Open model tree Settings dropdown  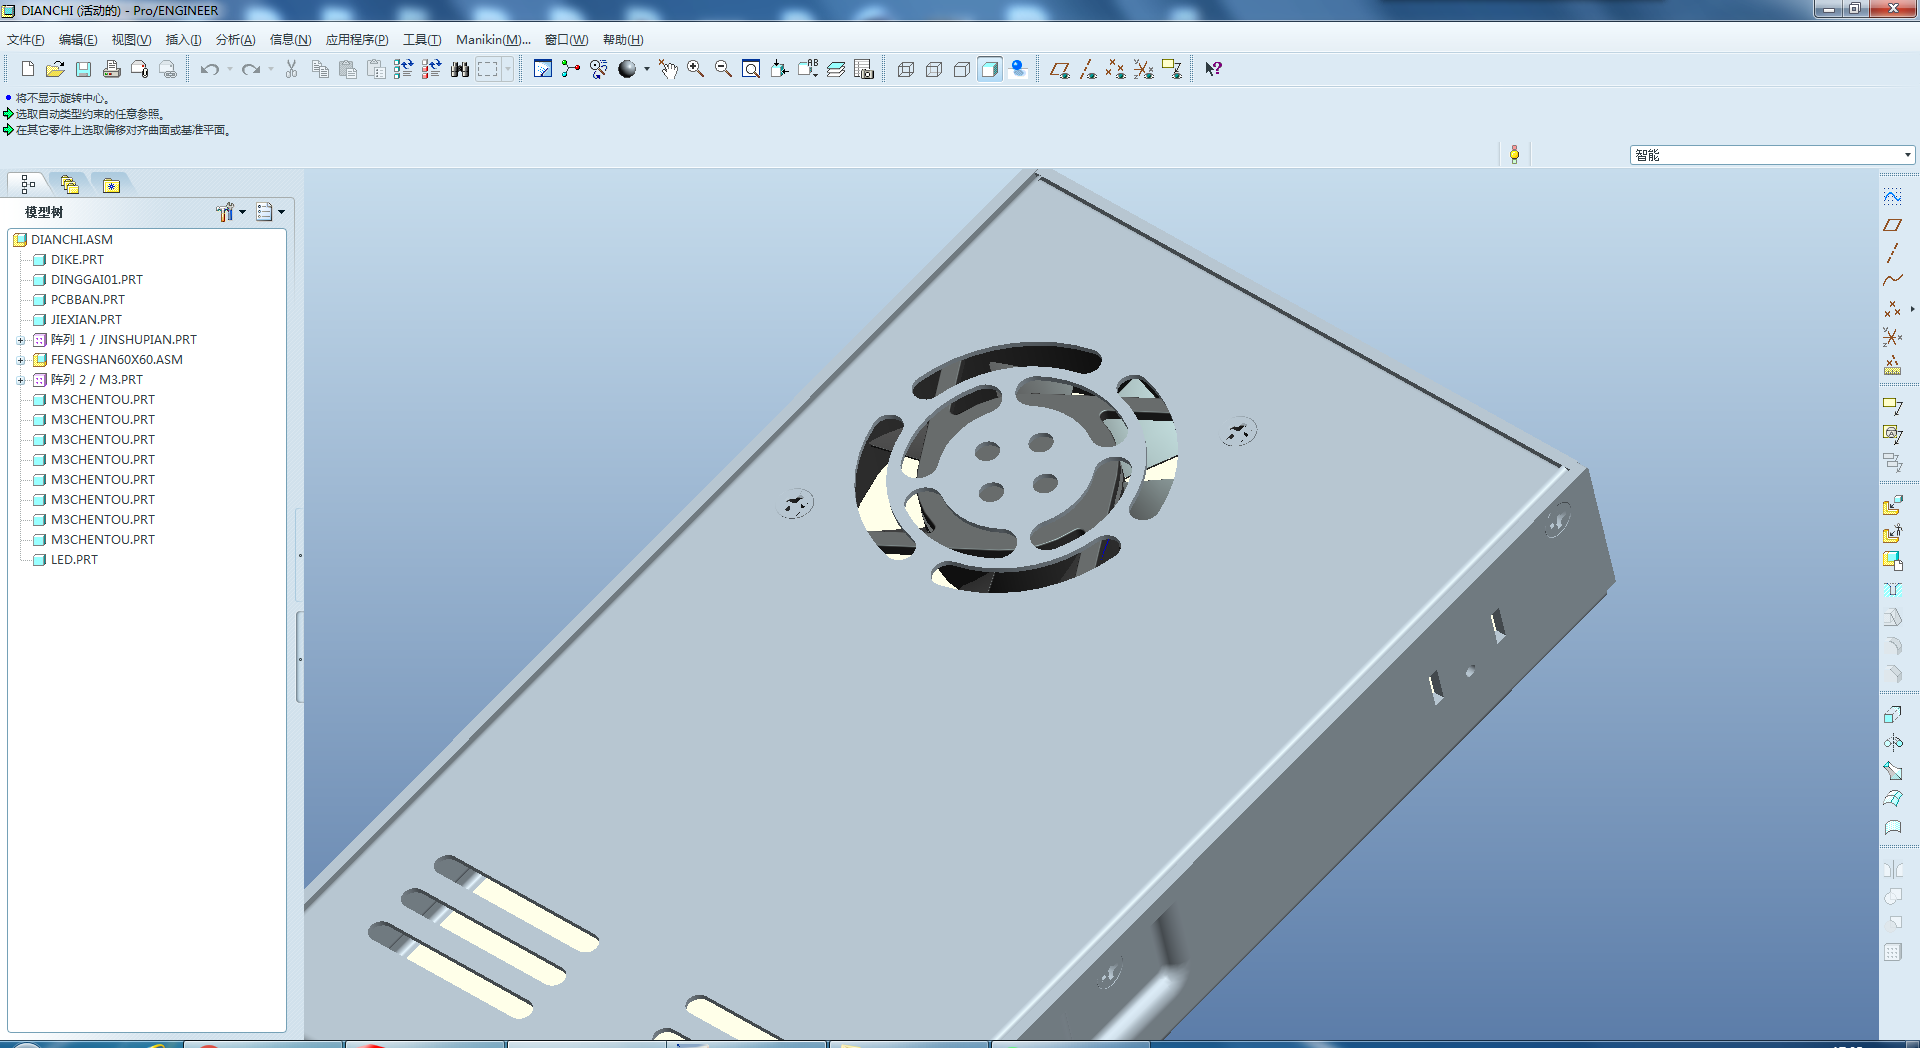231,212
